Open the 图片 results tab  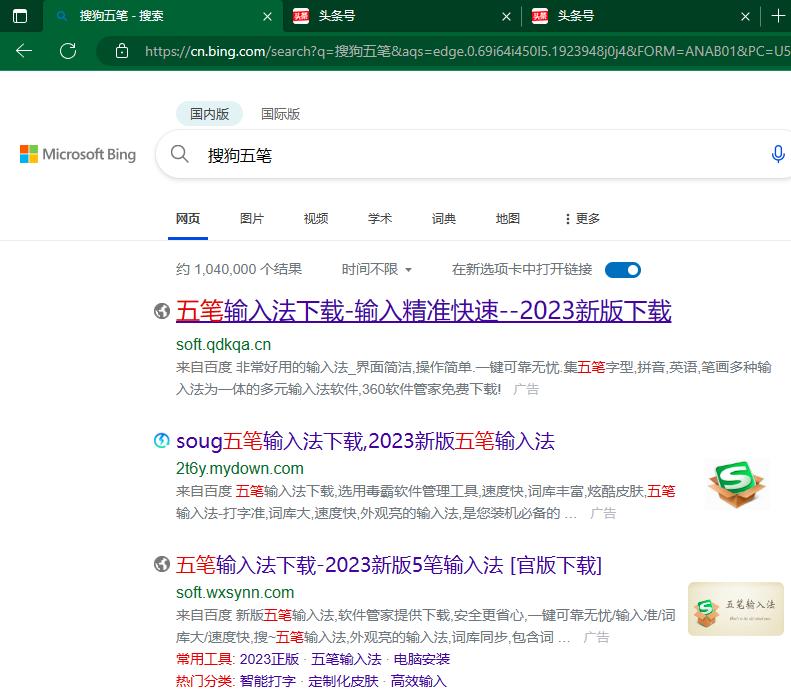(x=252, y=219)
